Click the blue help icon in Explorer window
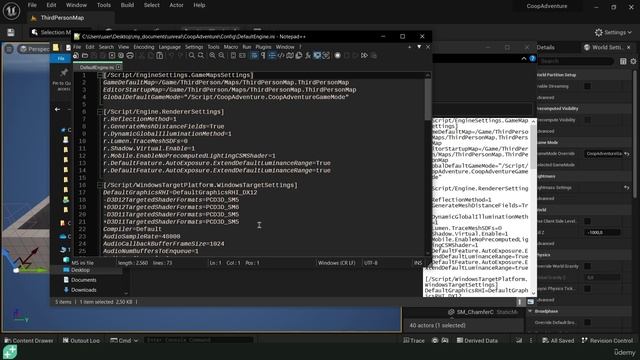Viewport: 640px width, 360px height. point(532,59)
